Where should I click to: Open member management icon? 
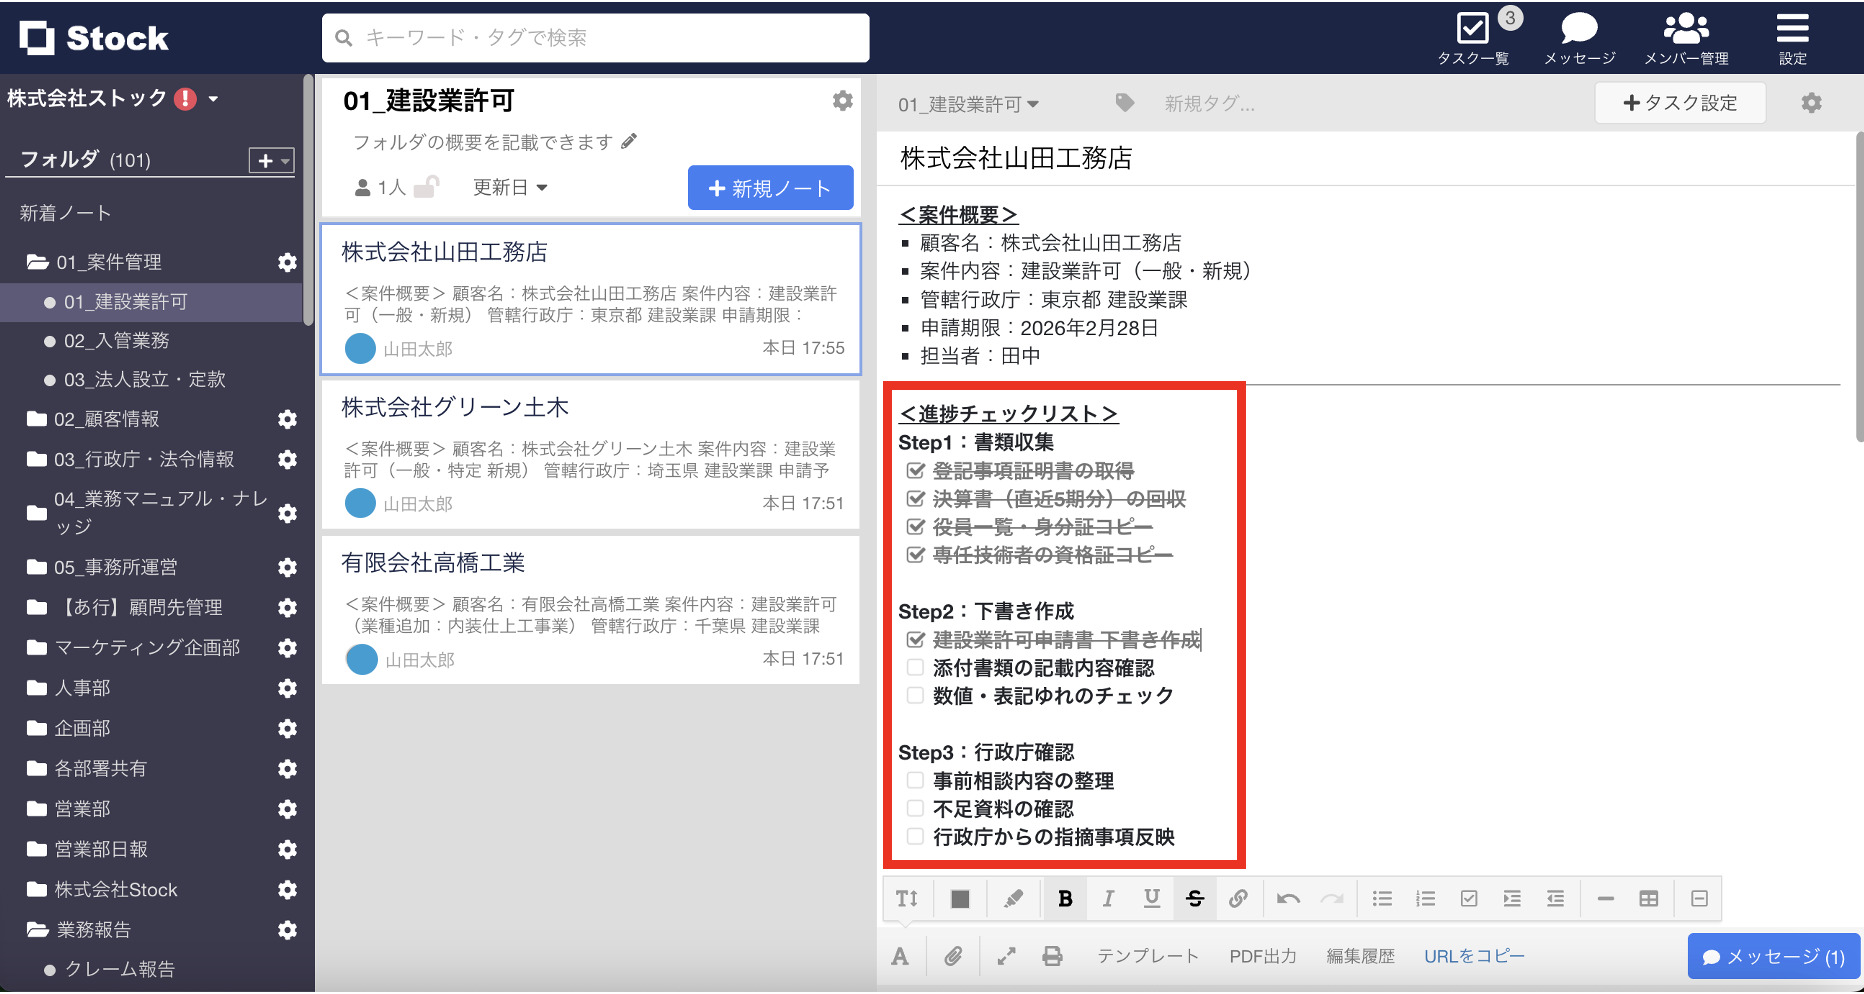pos(1686,29)
